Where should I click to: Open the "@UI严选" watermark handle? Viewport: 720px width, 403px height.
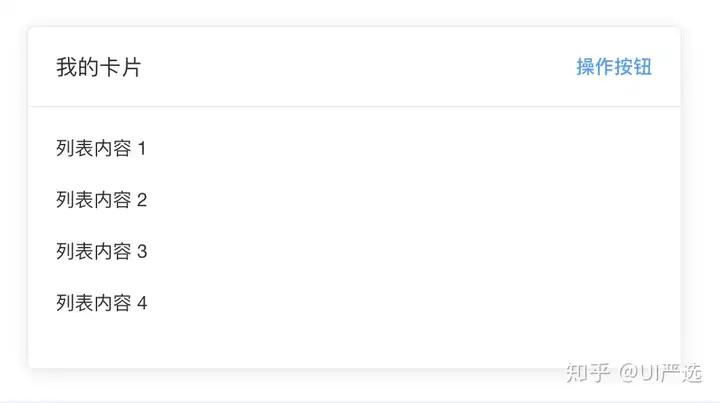(662, 372)
